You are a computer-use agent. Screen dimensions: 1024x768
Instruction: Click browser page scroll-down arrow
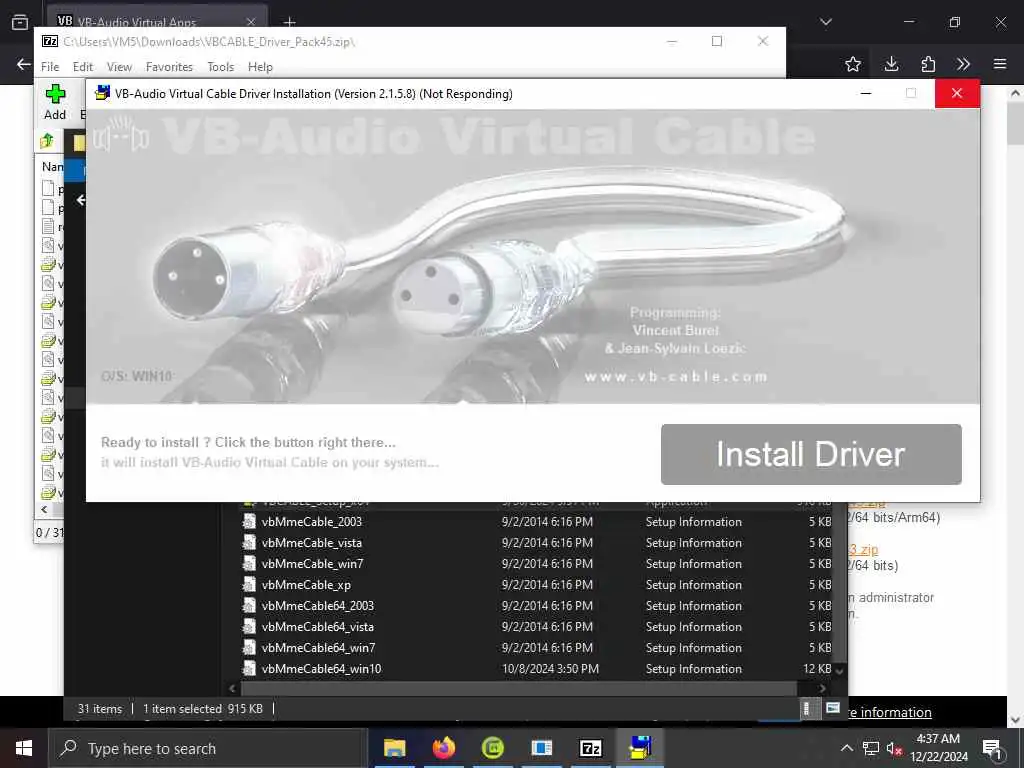click(1016, 720)
